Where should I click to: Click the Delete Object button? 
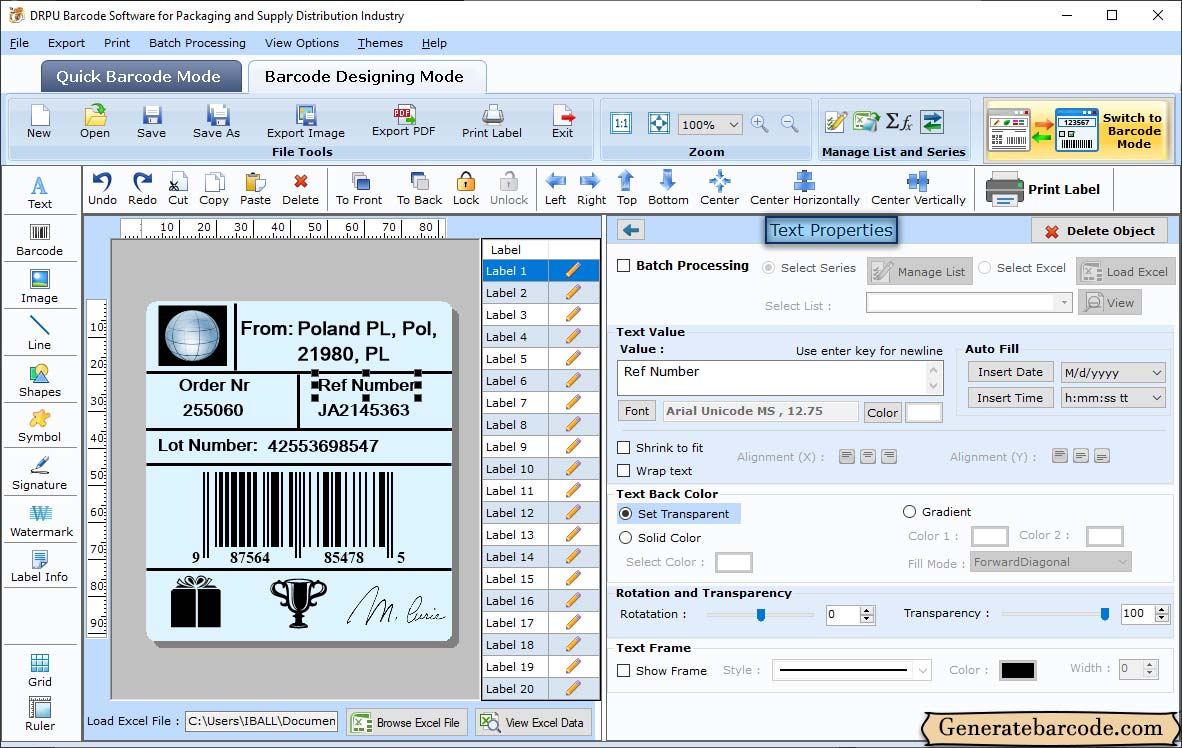[1099, 231]
